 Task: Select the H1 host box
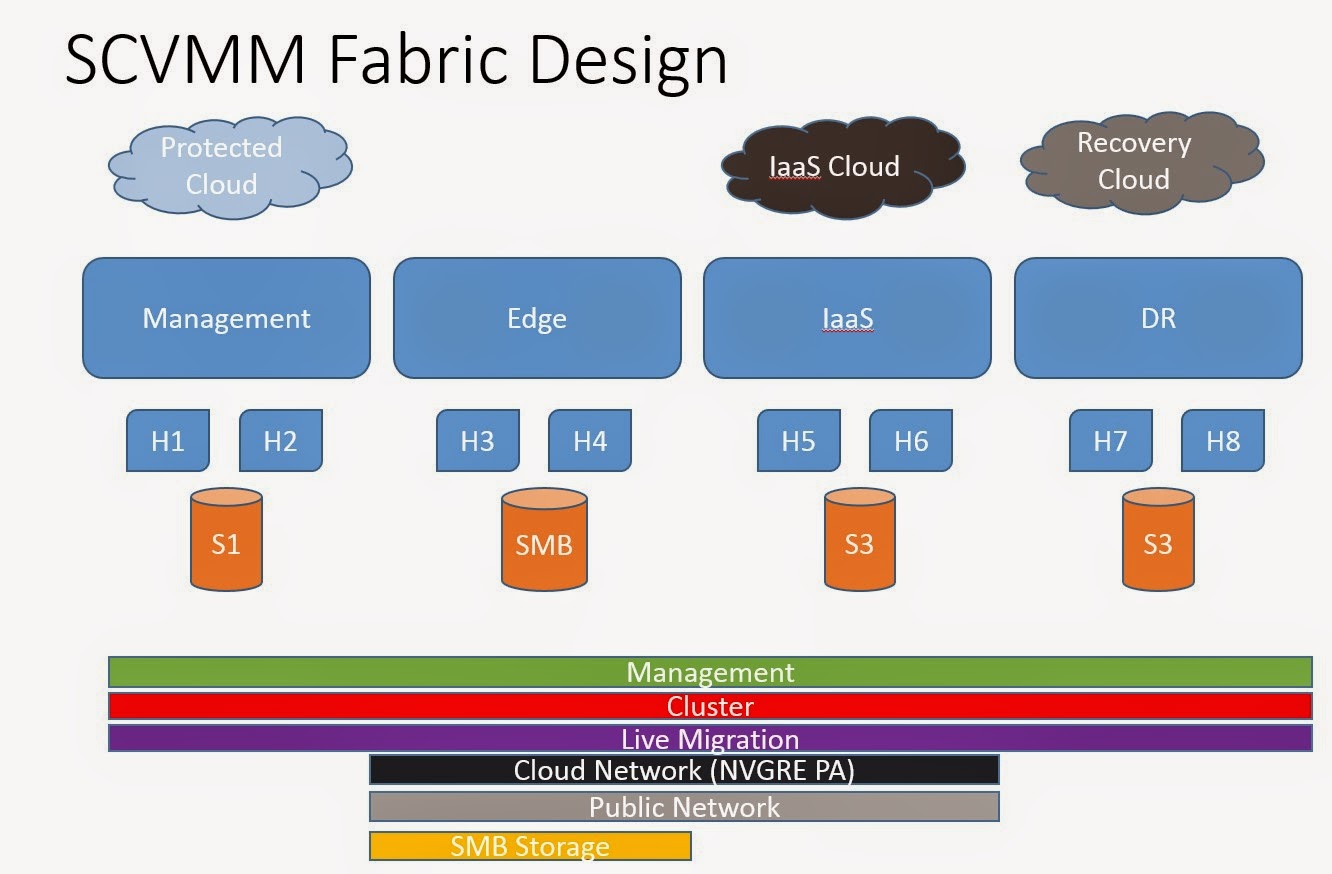click(167, 440)
